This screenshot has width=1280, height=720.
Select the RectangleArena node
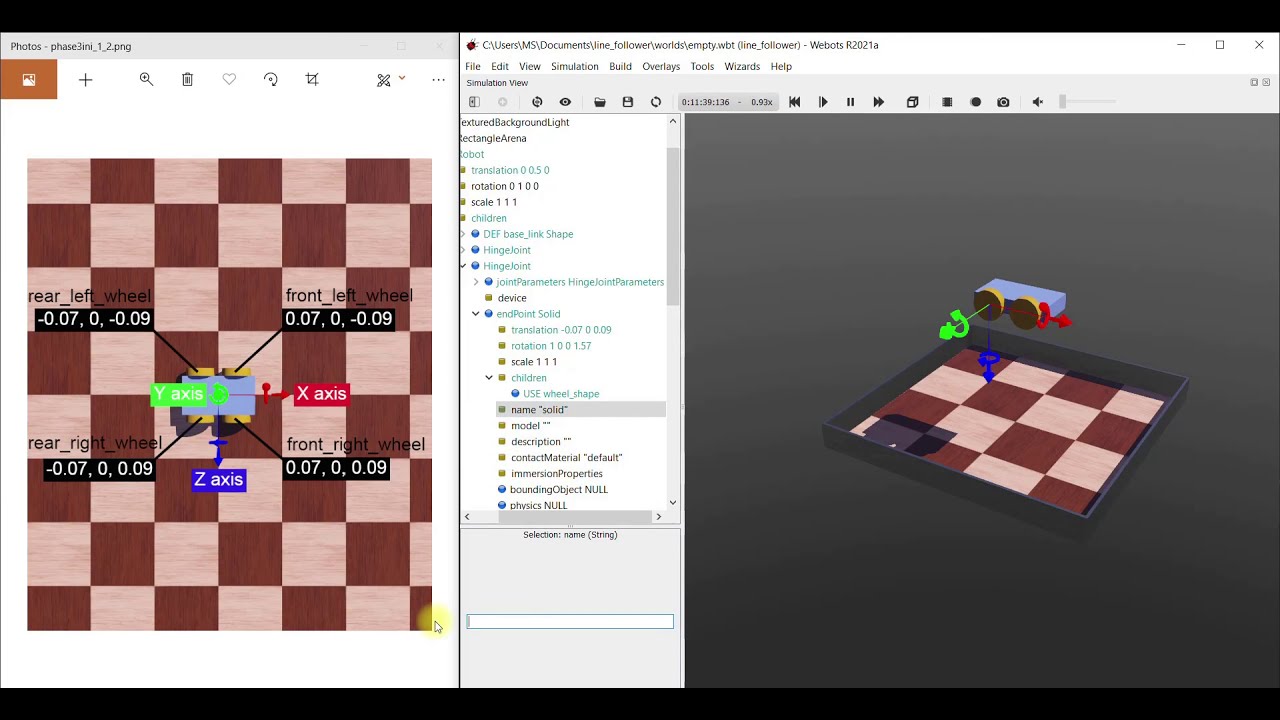pyautogui.click(x=494, y=138)
